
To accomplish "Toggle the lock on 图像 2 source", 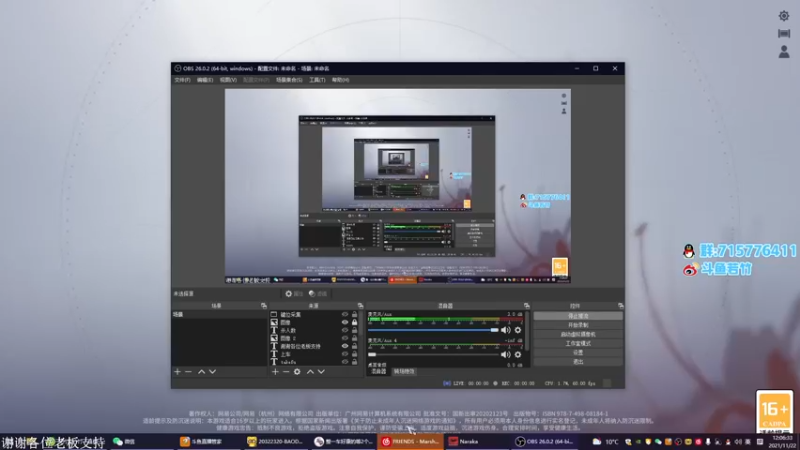I will (x=355, y=338).
